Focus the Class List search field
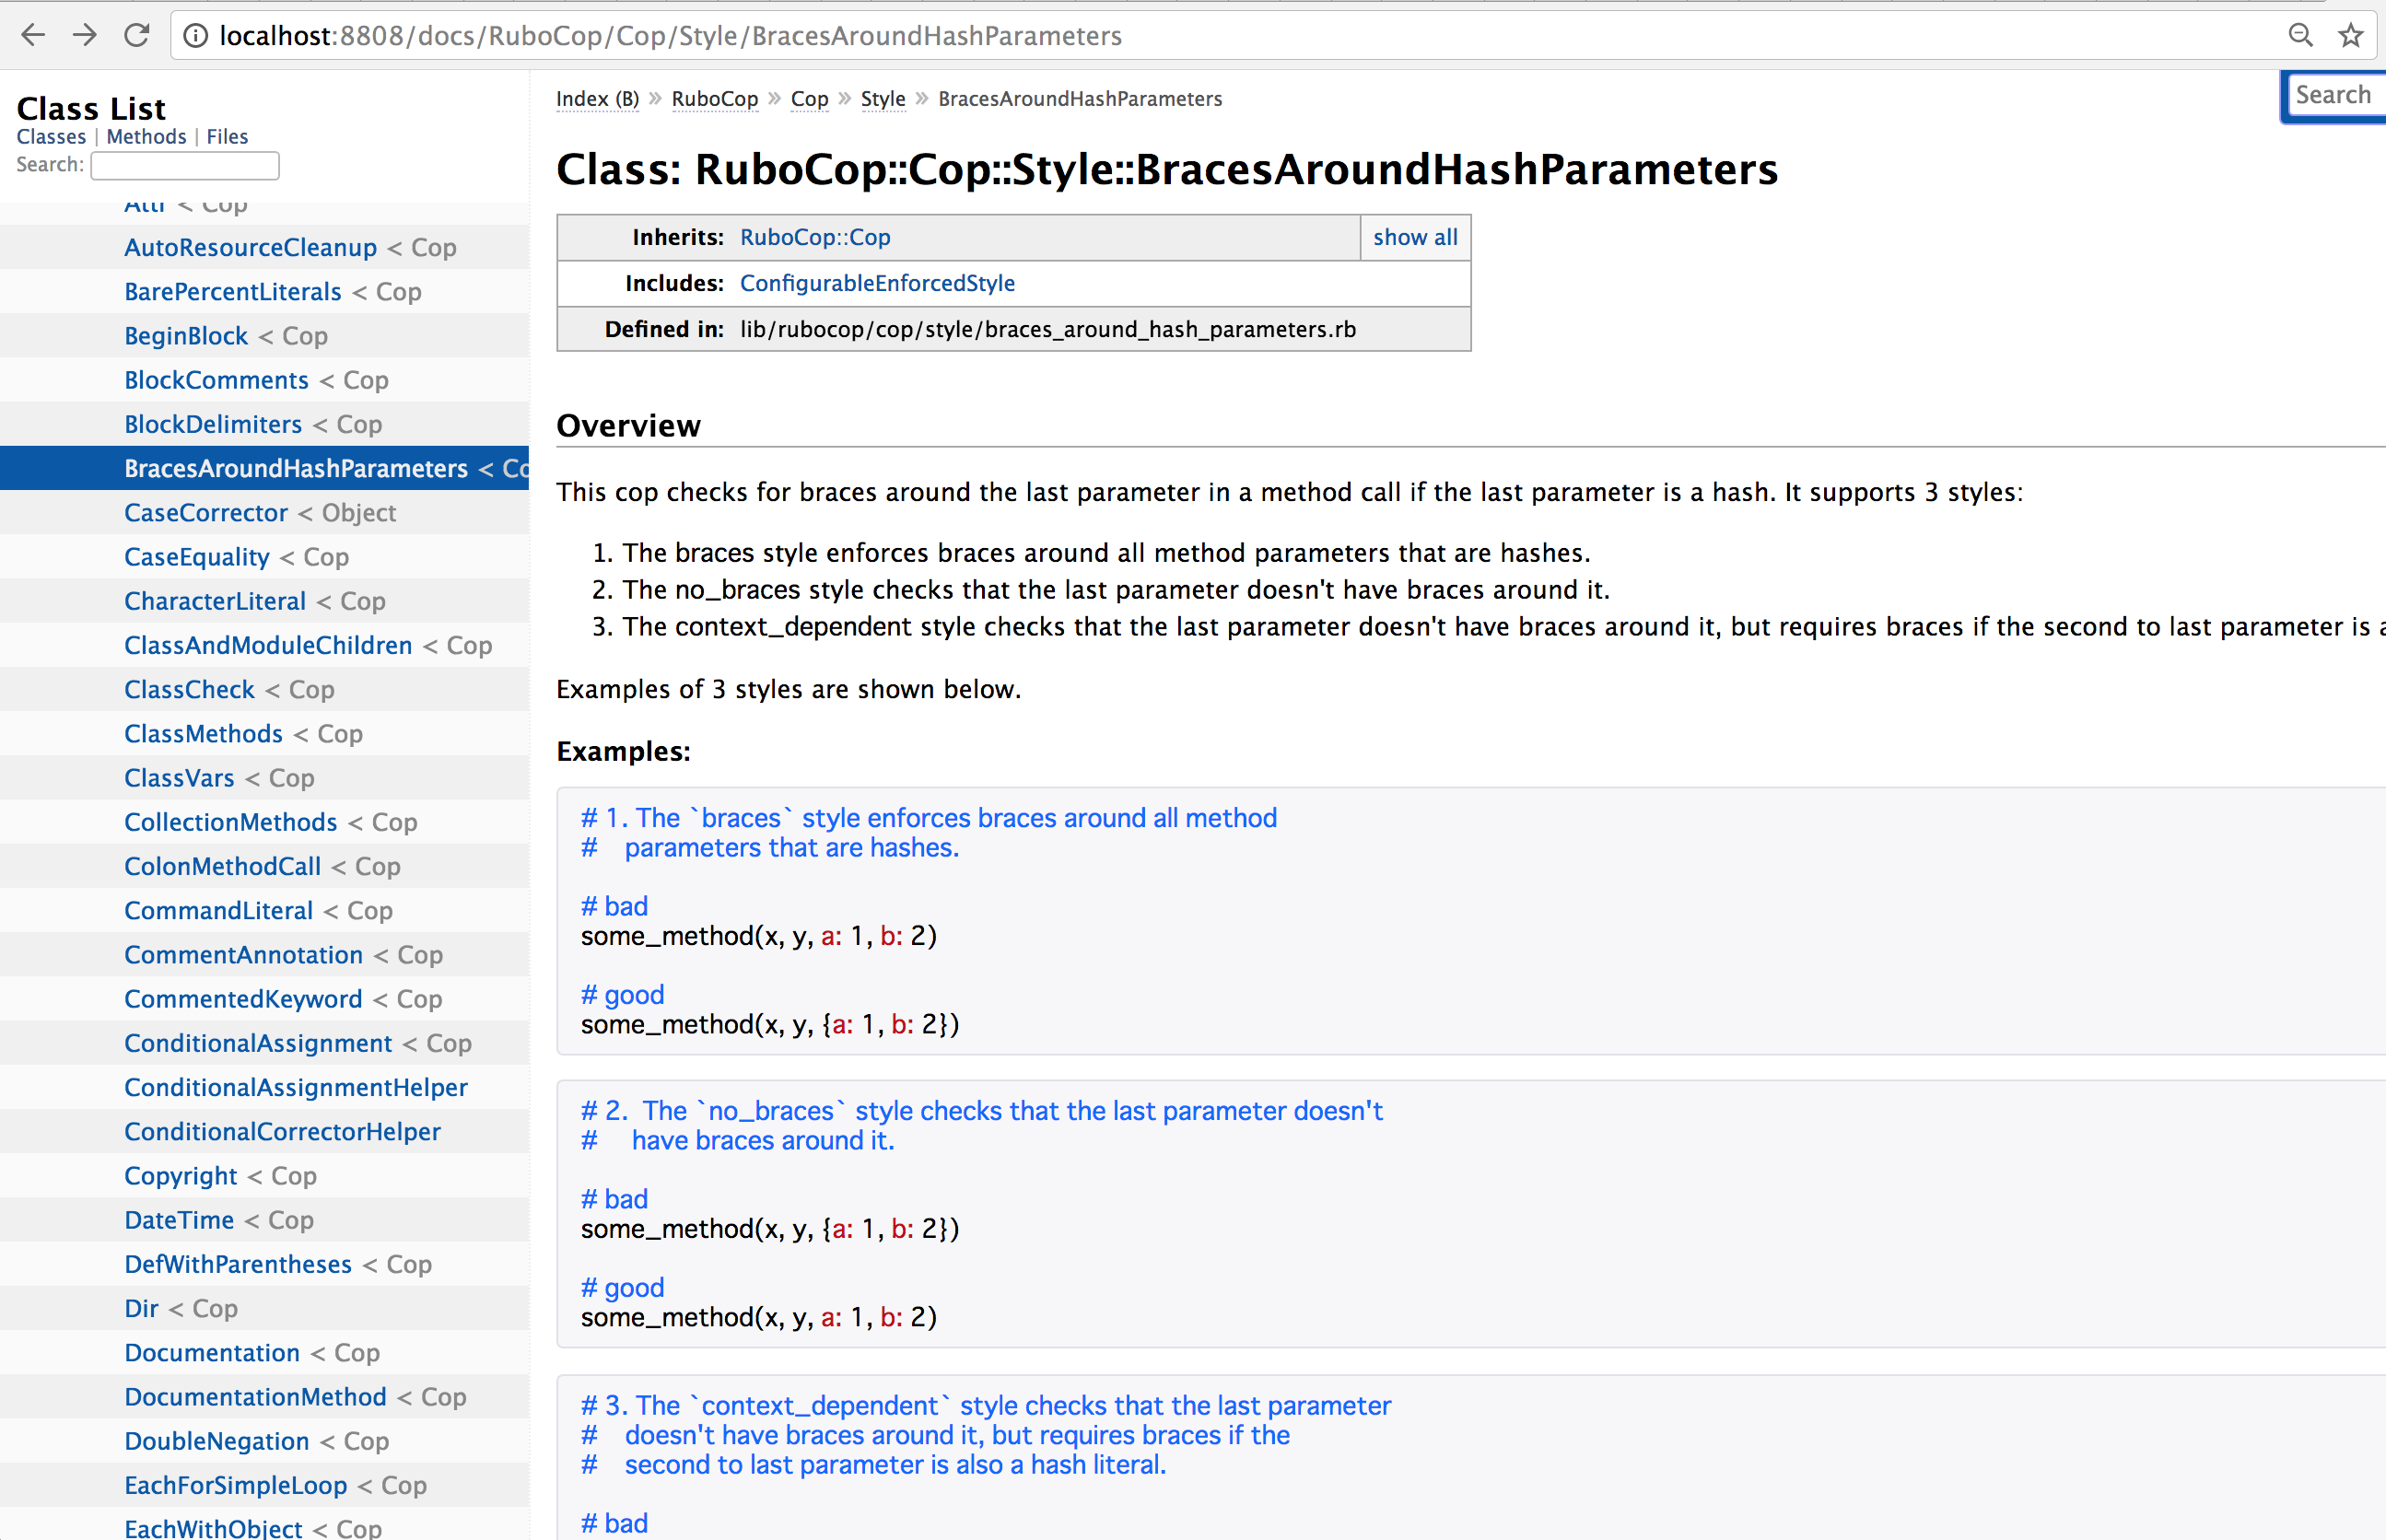The height and width of the screenshot is (1540, 2386). coord(185,165)
